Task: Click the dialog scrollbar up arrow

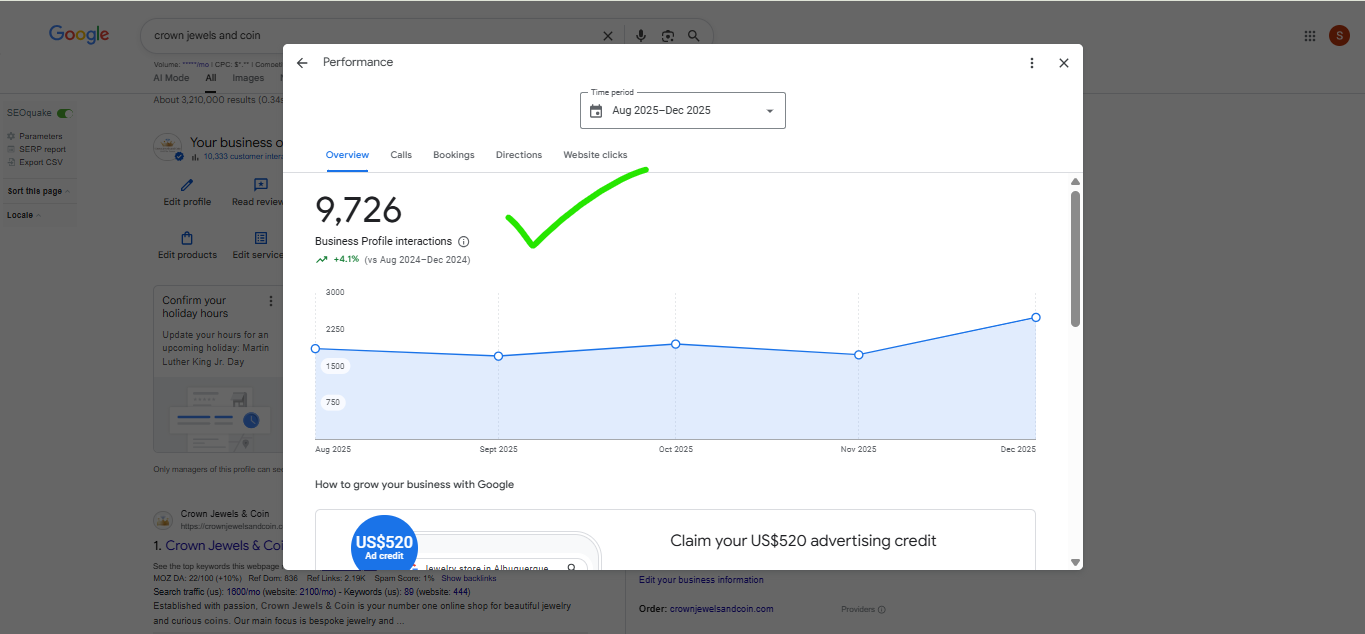Action: pos(1075,182)
